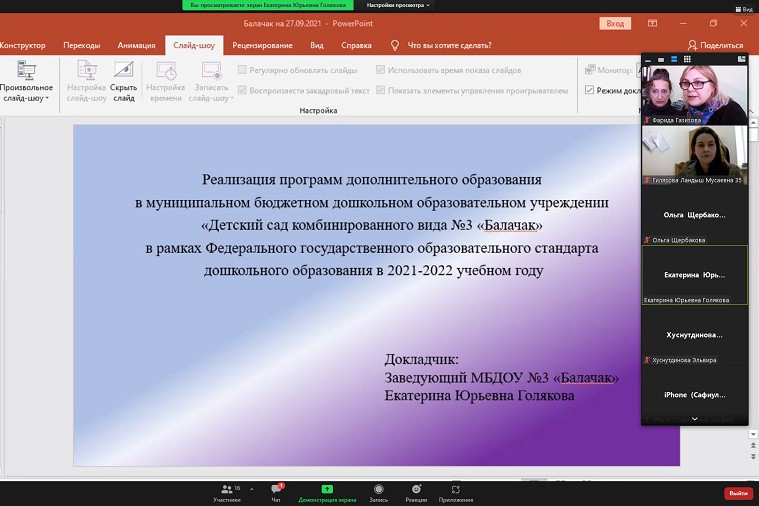
Task: Open the Переходы ribbon tab
Action: pyautogui.click(x=81, y=45)
